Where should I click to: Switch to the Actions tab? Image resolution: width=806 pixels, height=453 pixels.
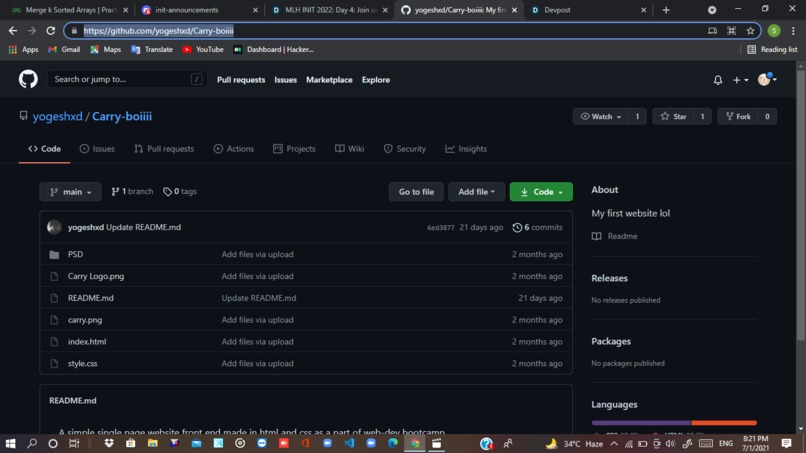[234, 149]
